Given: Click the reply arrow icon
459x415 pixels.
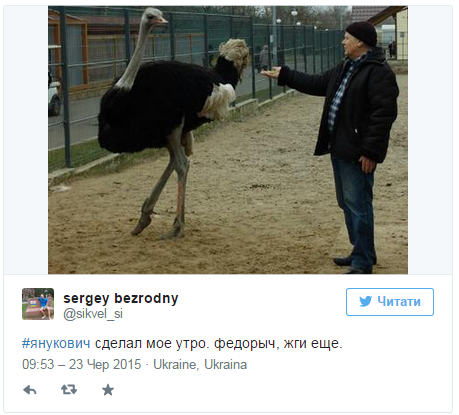Looking at the screenshot, I should click(30, 390).
